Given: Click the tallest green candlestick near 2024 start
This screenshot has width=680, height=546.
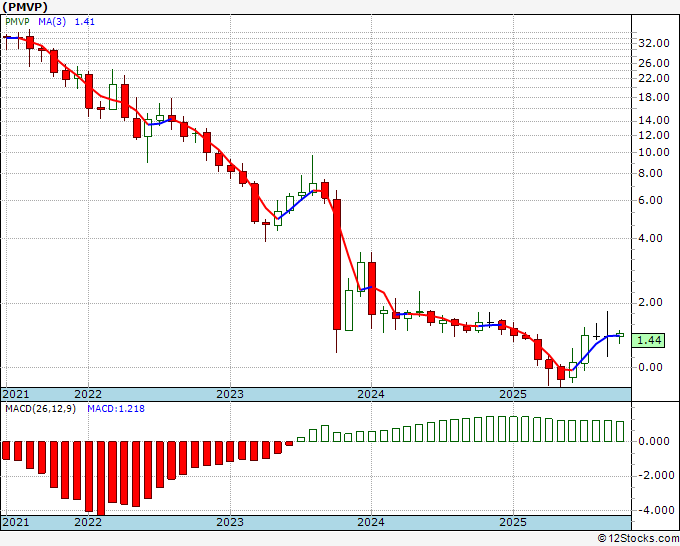Looking at the screenshot, I should (349, 311).
